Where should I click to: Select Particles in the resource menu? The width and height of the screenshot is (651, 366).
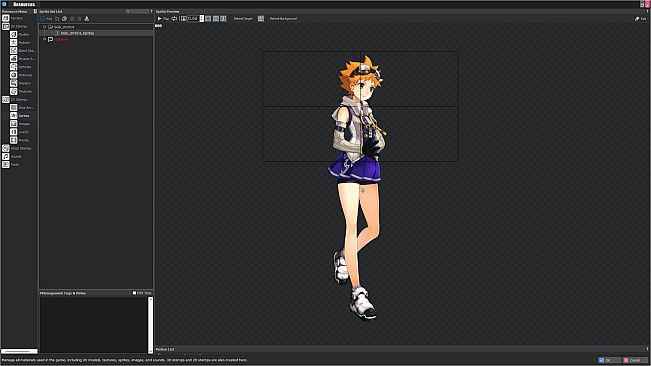[21, 67]
